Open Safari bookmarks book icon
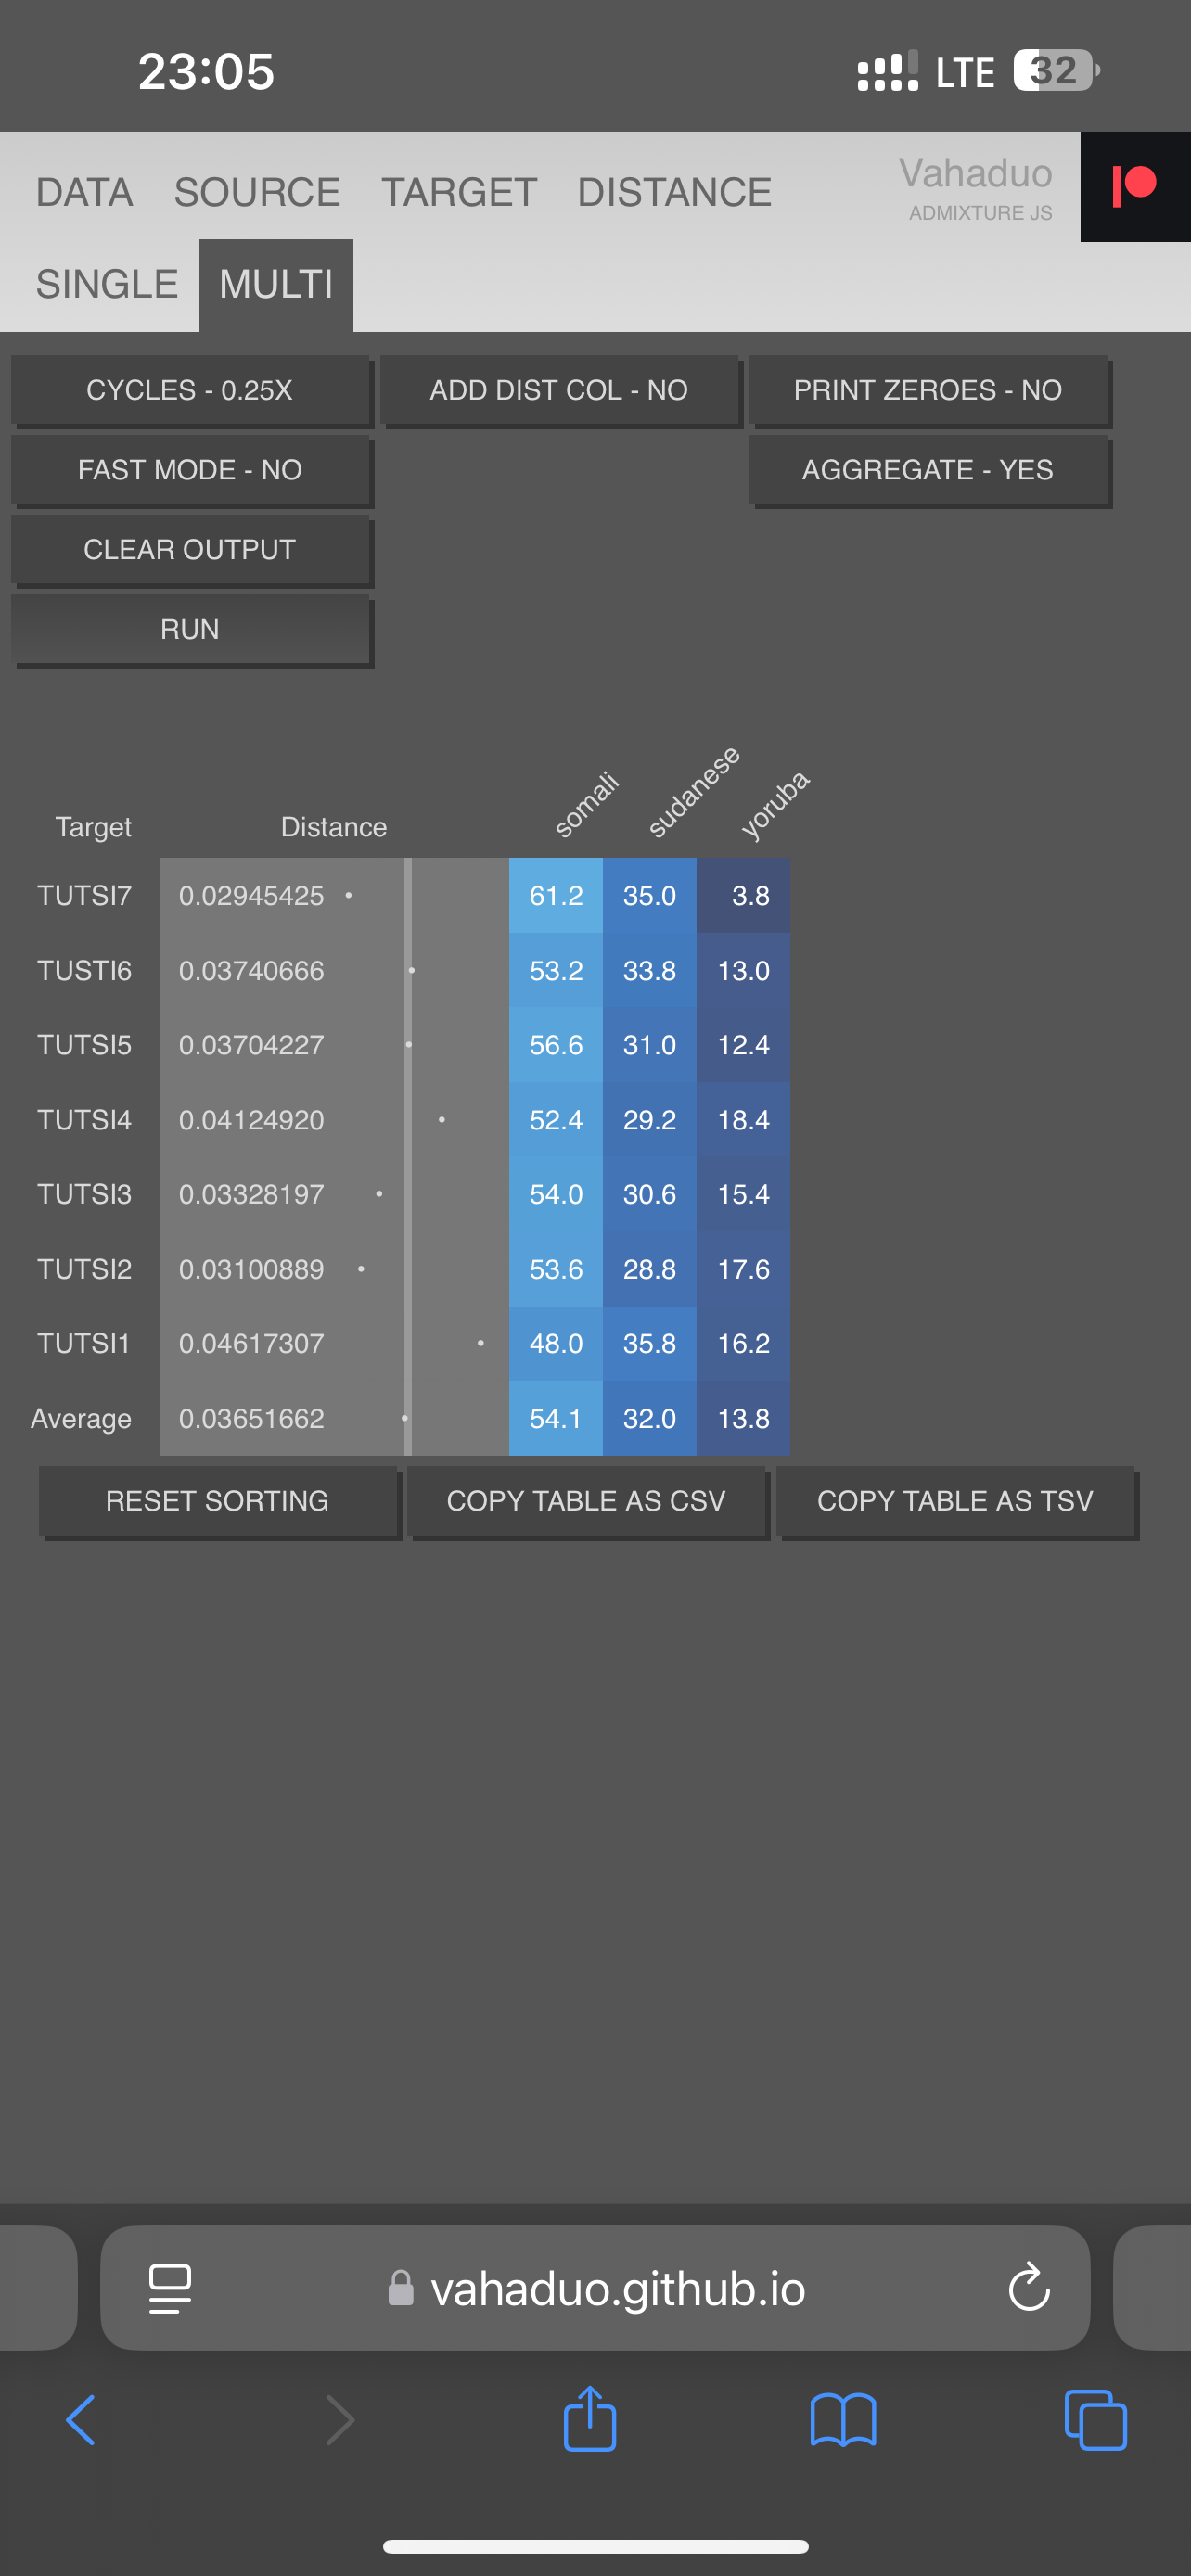1191x2576 pixels. 843,2420
